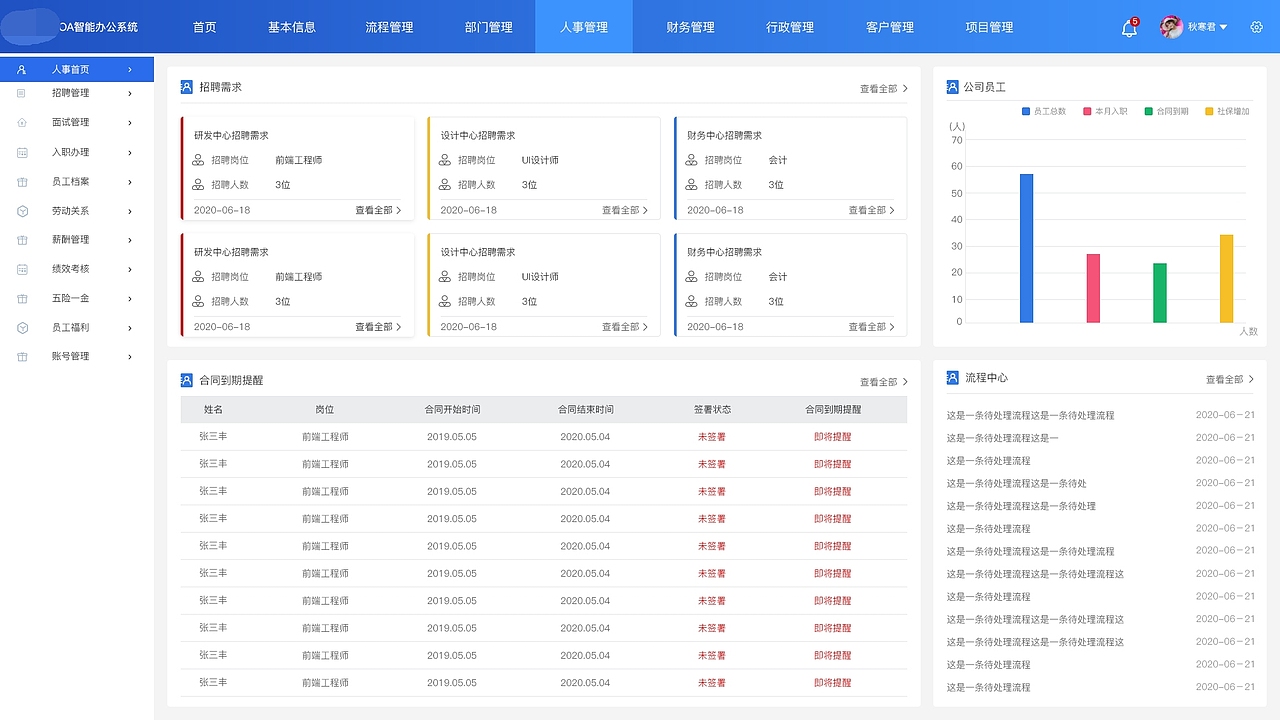Click the 薪酬管理 sidebar icon
Screen dimensions: 1280x720
pos(22,240)
